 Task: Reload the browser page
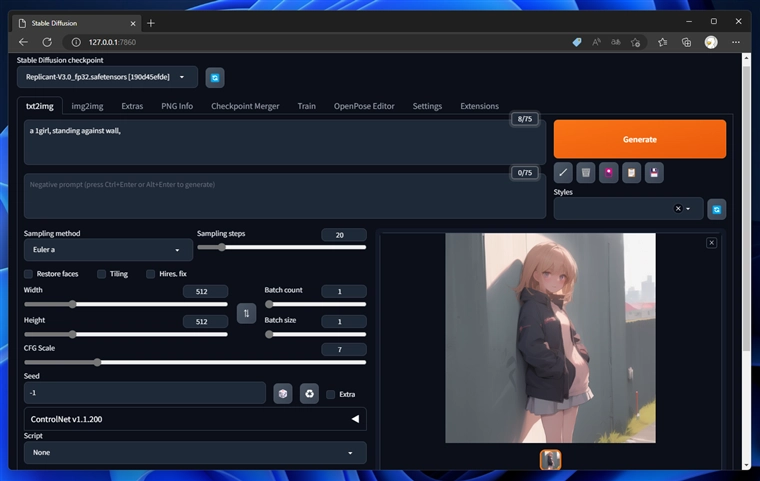(x=47, y=42)
